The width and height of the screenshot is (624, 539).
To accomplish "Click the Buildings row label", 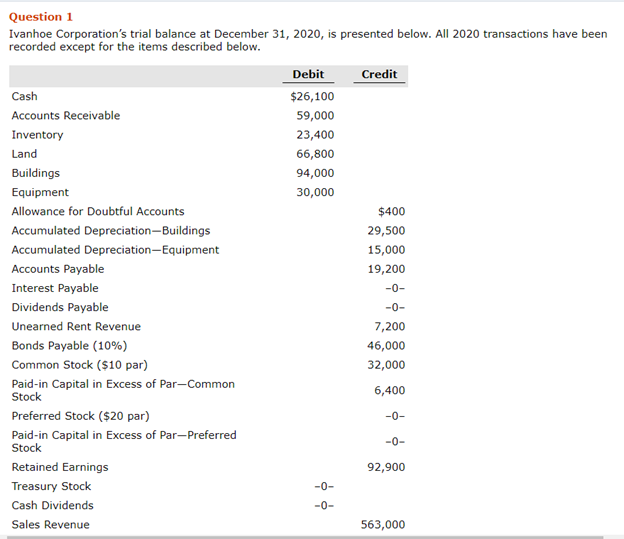I will pyautogui.click(x=36, y=173).
